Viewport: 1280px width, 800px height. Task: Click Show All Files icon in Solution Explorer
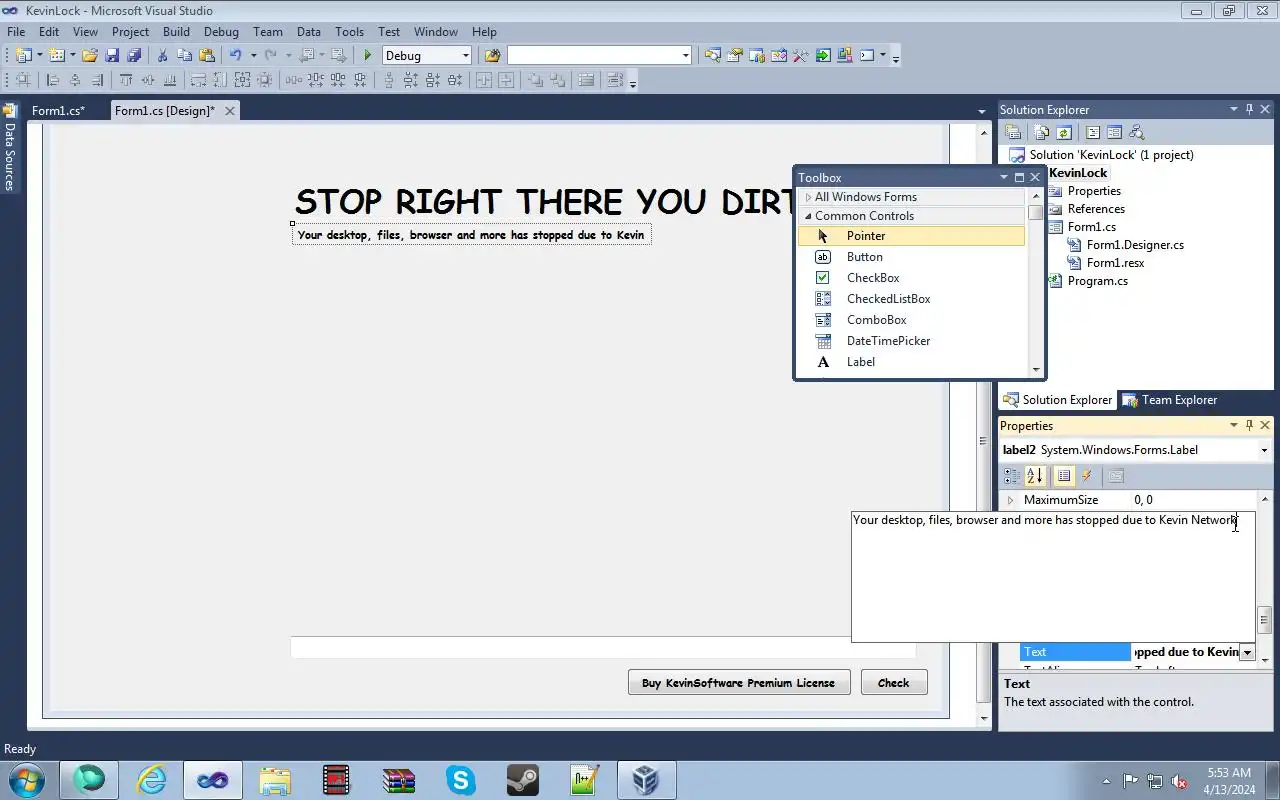click(x=1042, y=132)
